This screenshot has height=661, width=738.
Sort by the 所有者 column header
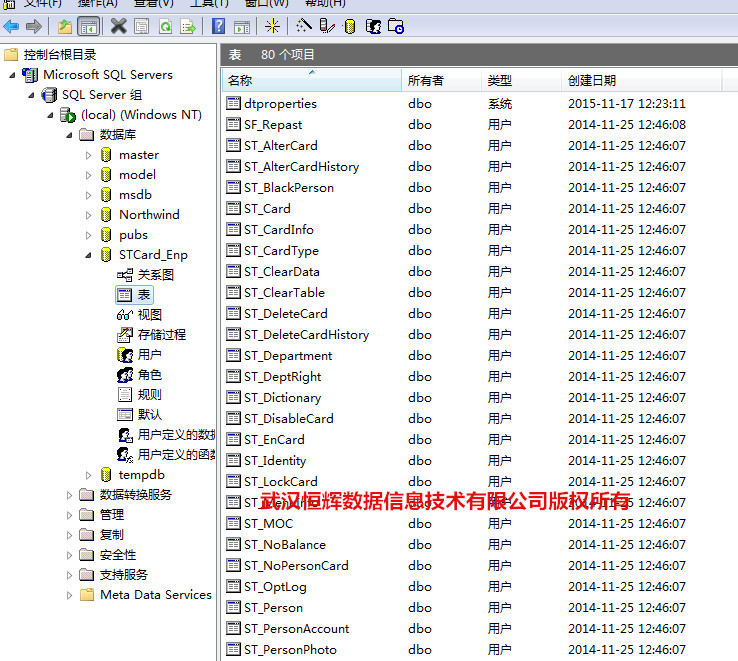click(441, 80)
